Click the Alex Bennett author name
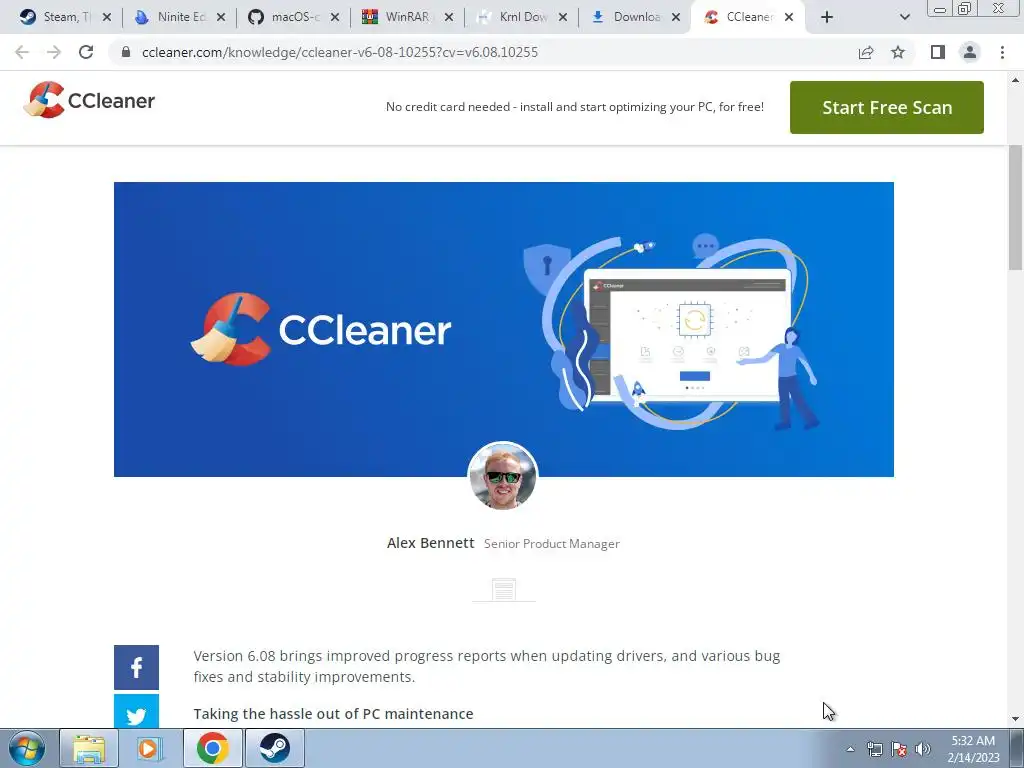Viewport: 1024px width, 768px height. [x=430, y=543]
